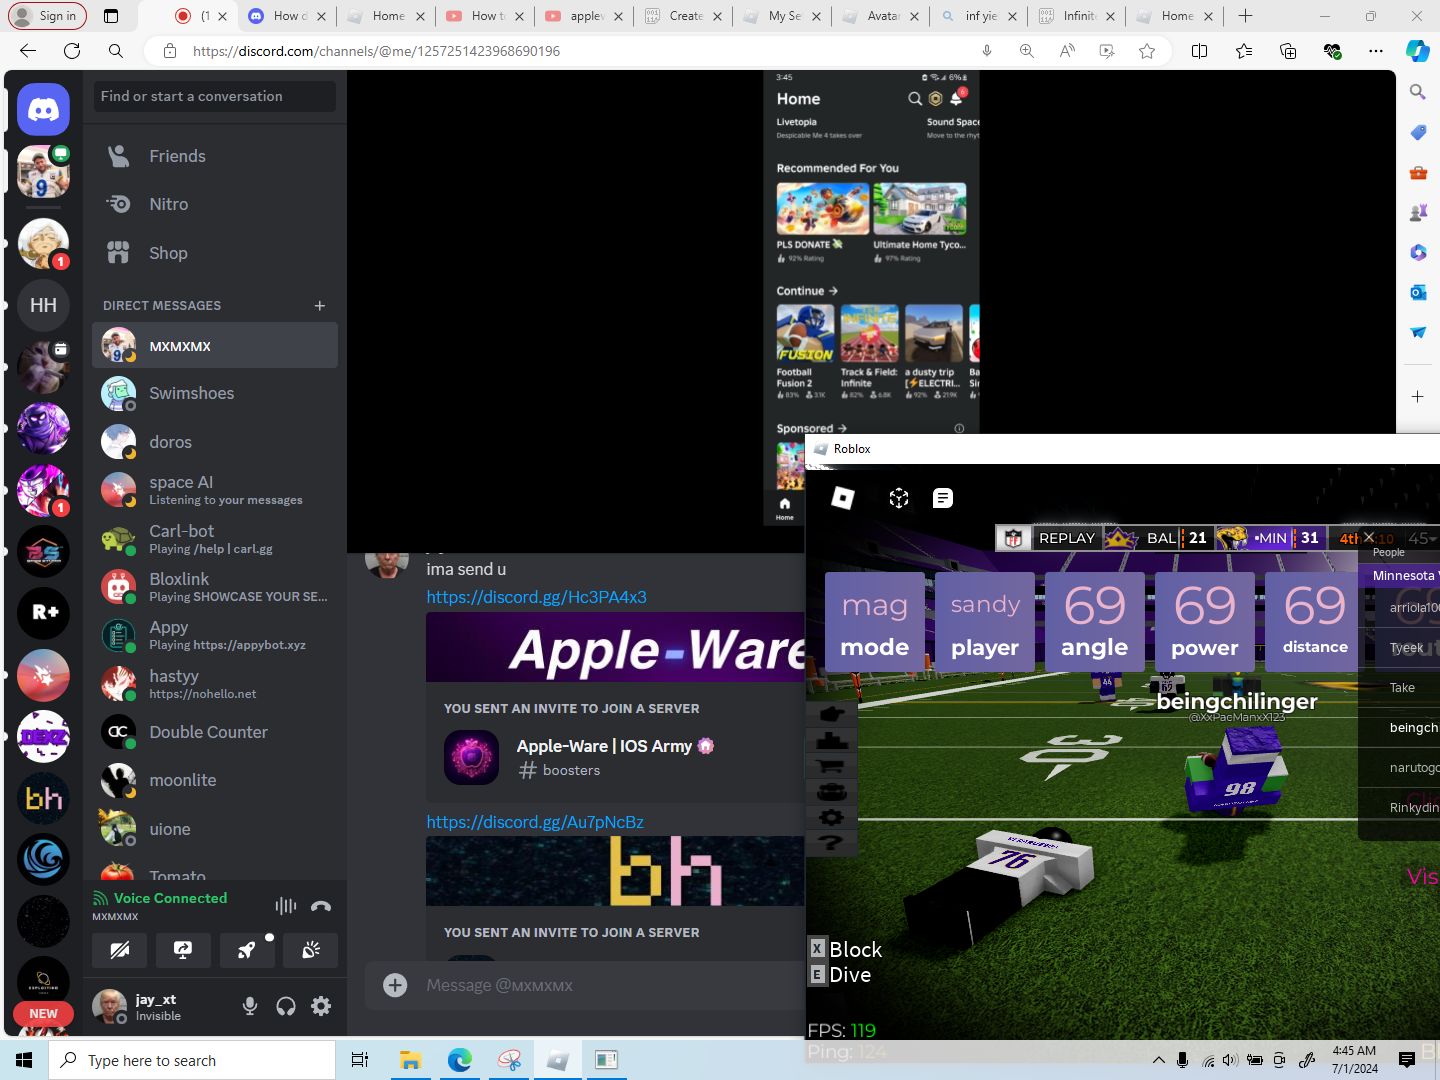Click the Apple-Ware | IOS Army server invite

pyautogui.click(x=615, y=746)
